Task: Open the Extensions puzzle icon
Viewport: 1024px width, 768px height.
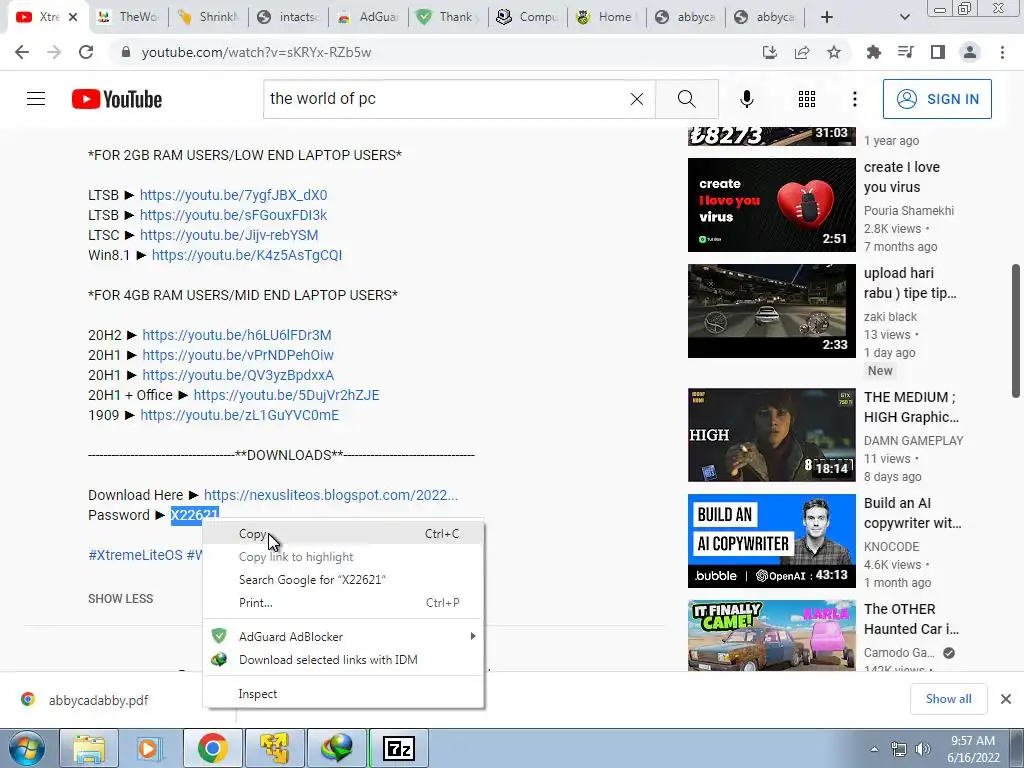Action: click(x=873, y=52)
